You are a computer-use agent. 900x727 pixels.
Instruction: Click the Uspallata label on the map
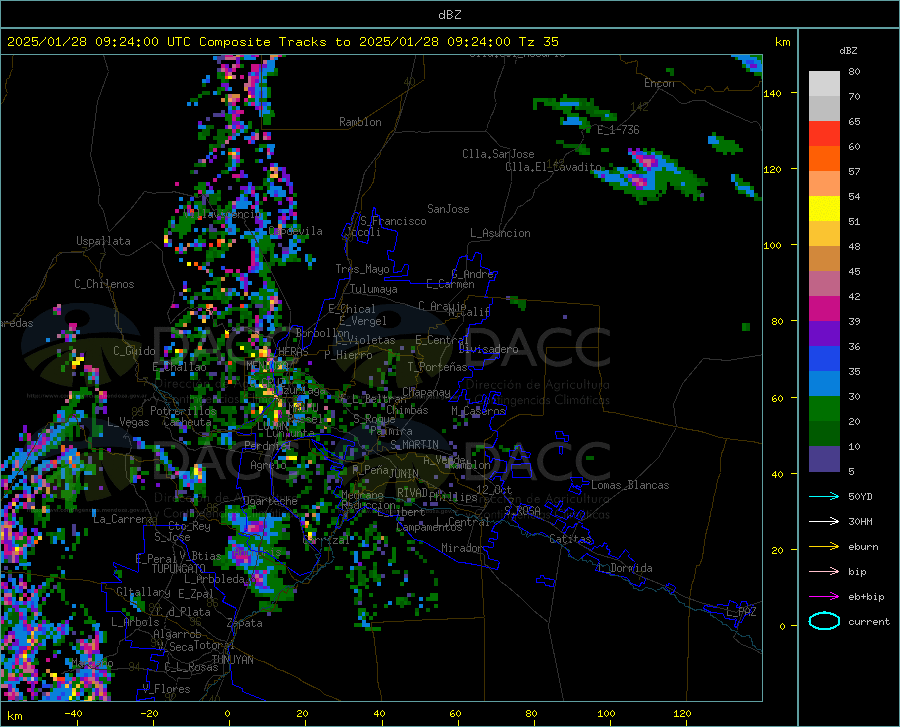click(103, 241)
